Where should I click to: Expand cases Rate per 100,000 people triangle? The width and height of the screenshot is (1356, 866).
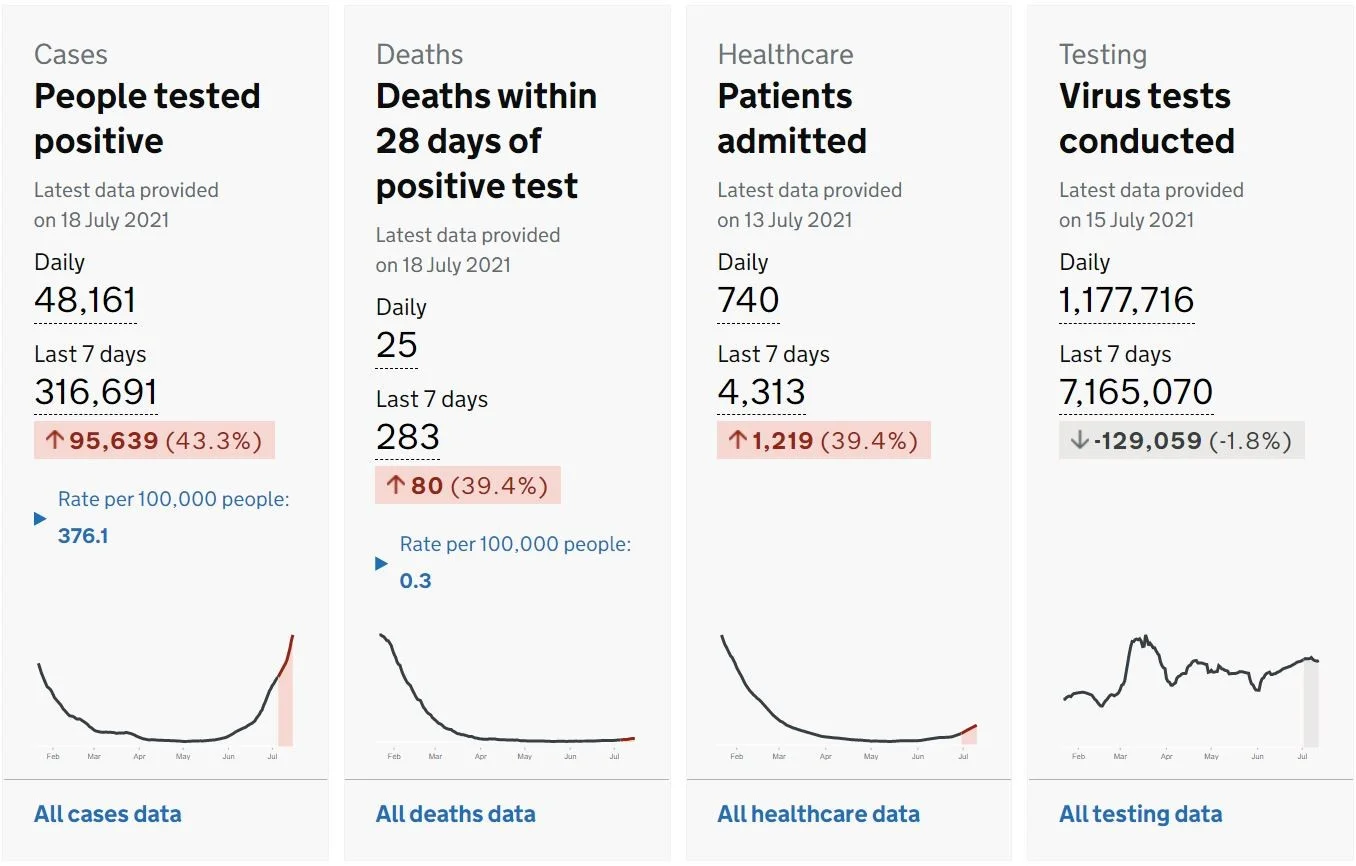coord(40,518)
